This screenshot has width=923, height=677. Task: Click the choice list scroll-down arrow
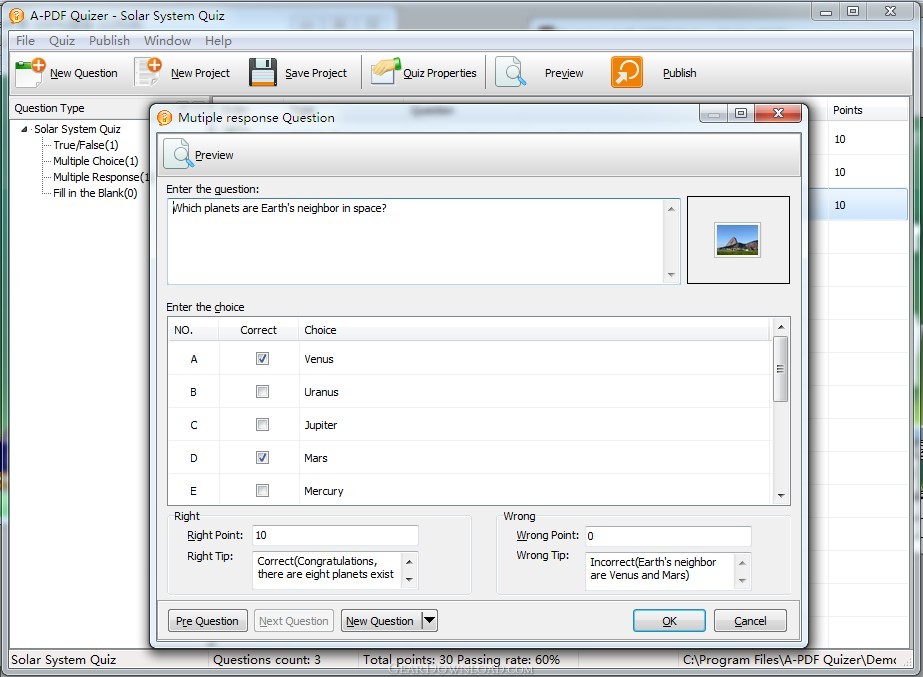point(781,496)
